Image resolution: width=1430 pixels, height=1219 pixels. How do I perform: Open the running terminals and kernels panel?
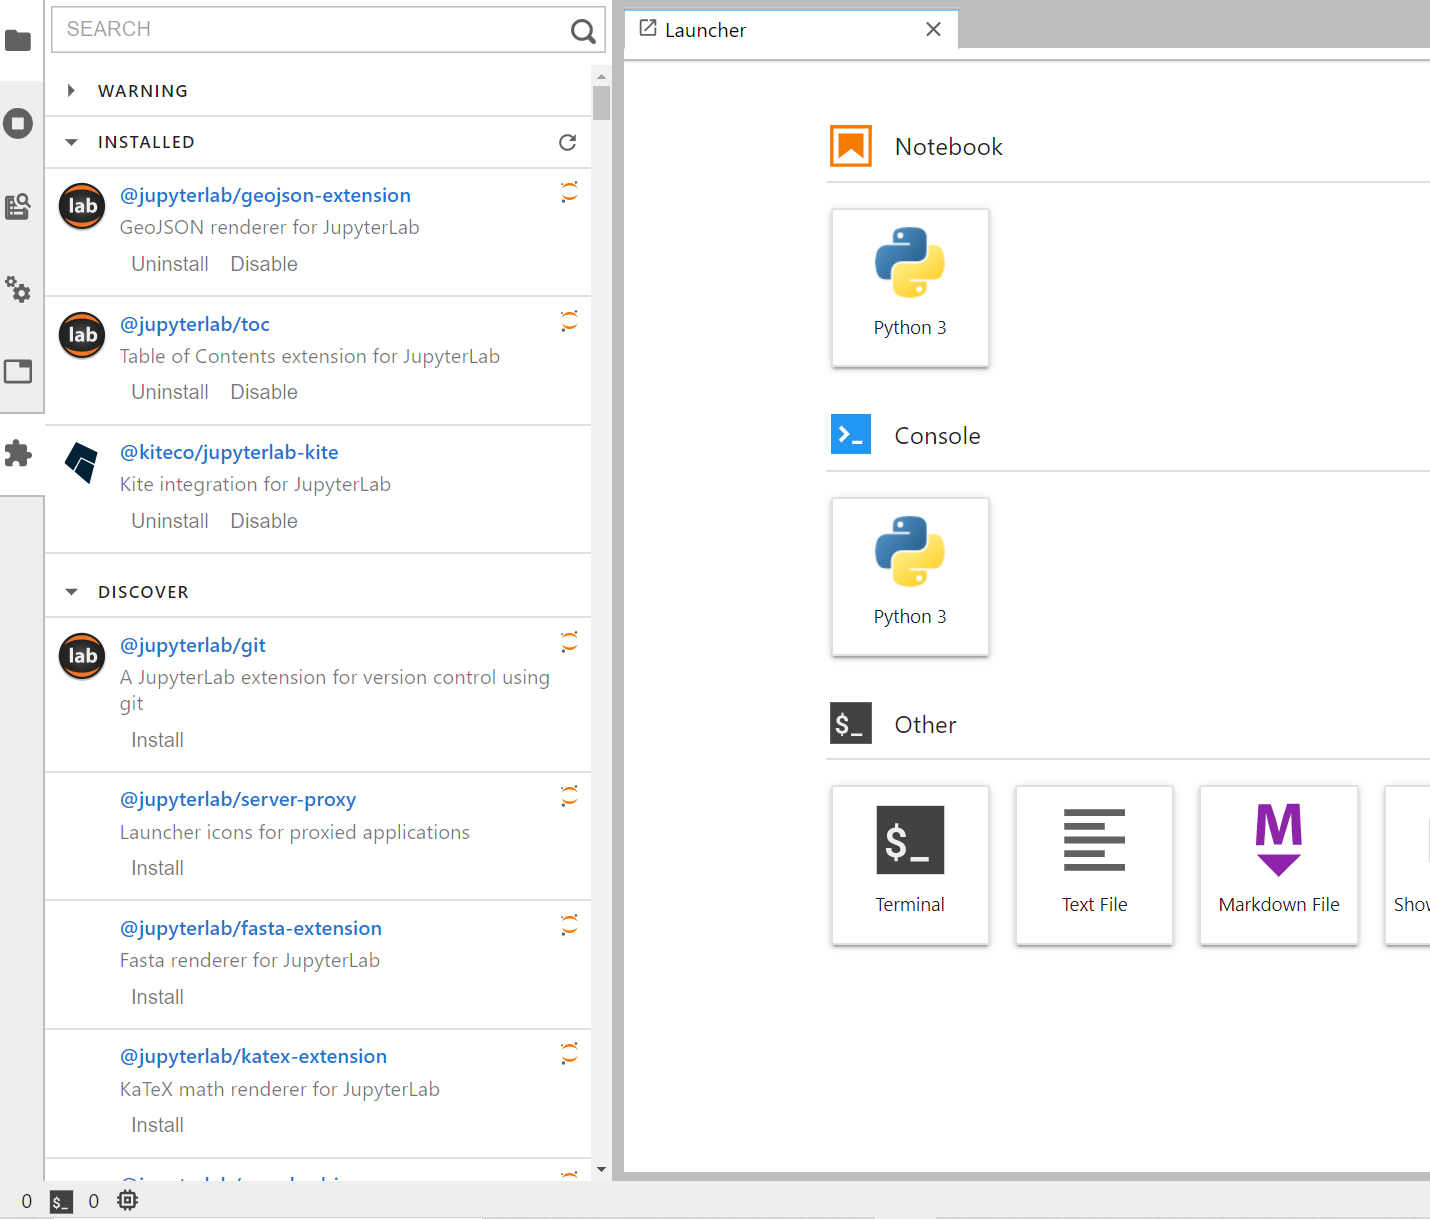click(x=19, y=123)
